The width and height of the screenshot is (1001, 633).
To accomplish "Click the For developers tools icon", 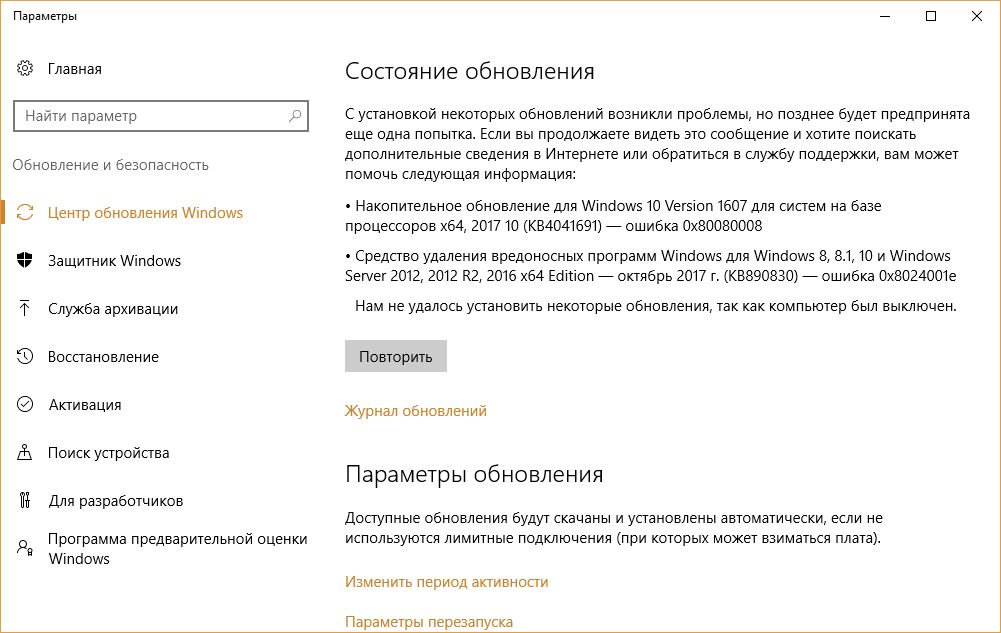I will click(25, 501).
